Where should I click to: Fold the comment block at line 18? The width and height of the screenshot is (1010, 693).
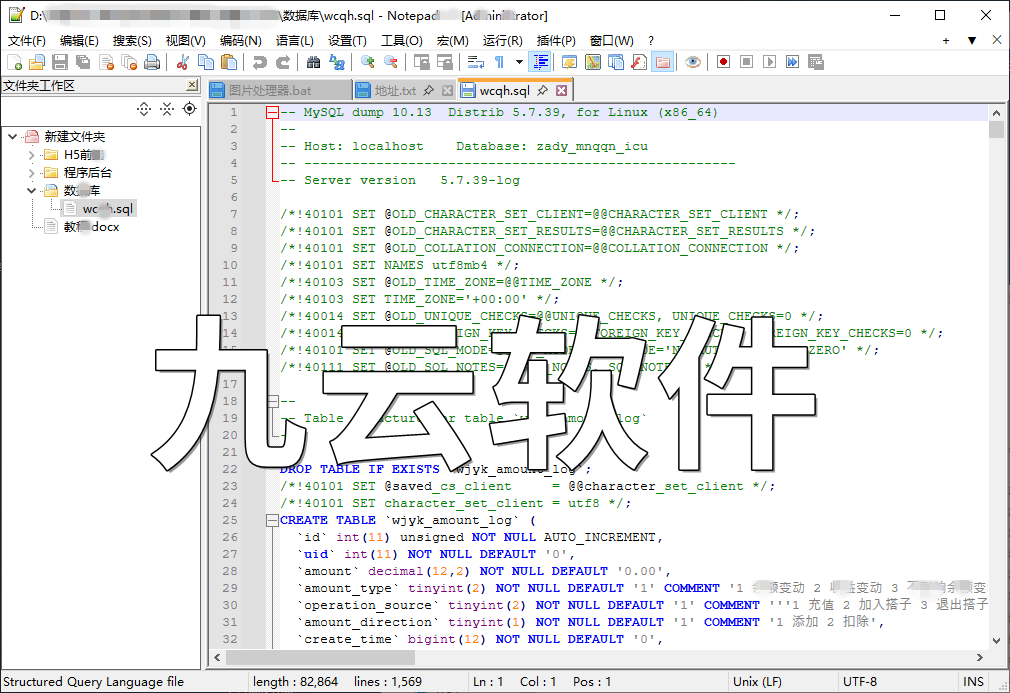pos(272,401)
